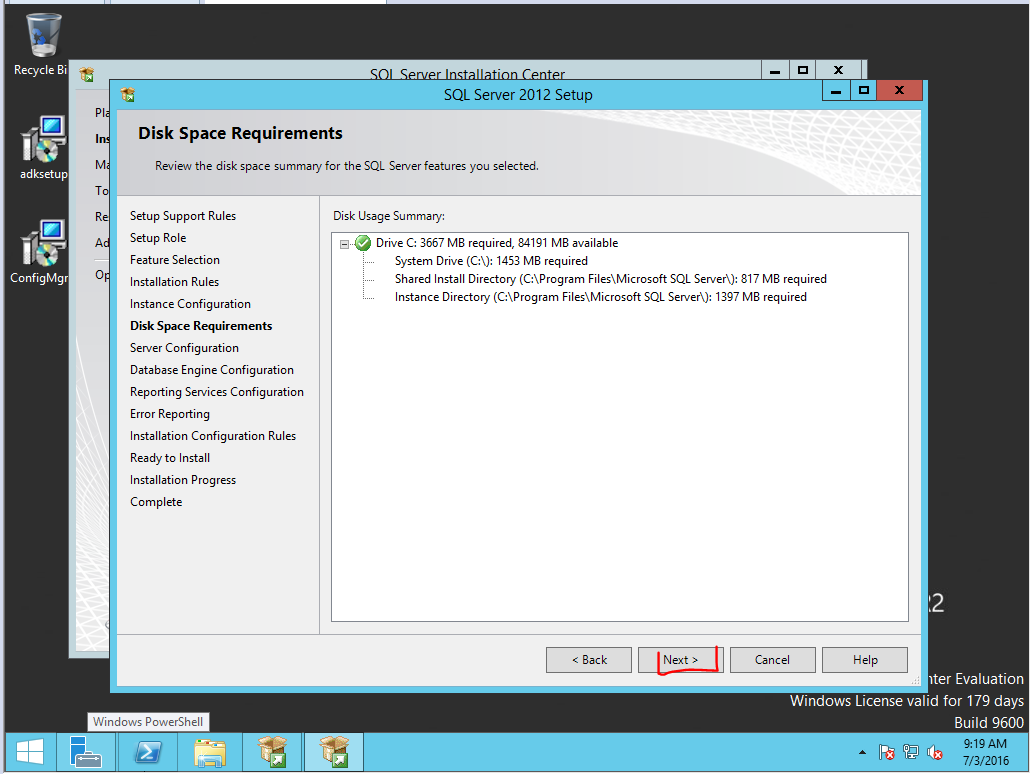Click the Database Engine Configuration step
The image size is (1031, 774).
click(x=212, y=370)
